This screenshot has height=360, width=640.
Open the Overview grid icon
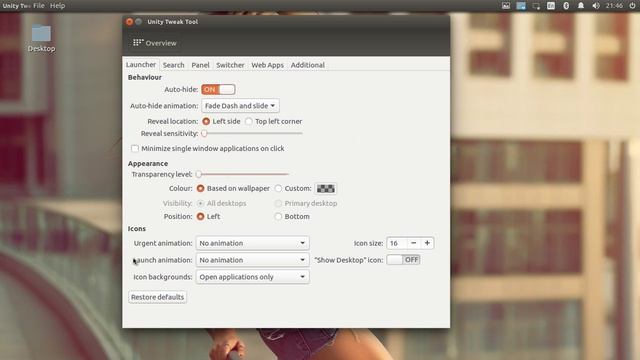[x=138, y=42]
